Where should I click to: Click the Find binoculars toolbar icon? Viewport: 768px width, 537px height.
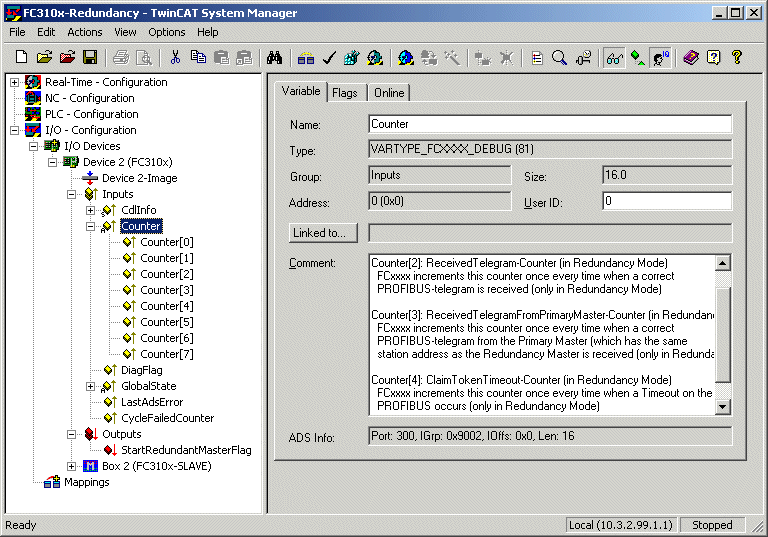click(274, 58)
